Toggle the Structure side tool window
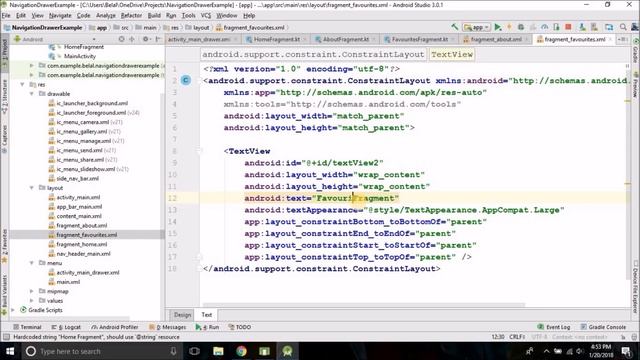640x360 pixels. [x=4, y=97]
